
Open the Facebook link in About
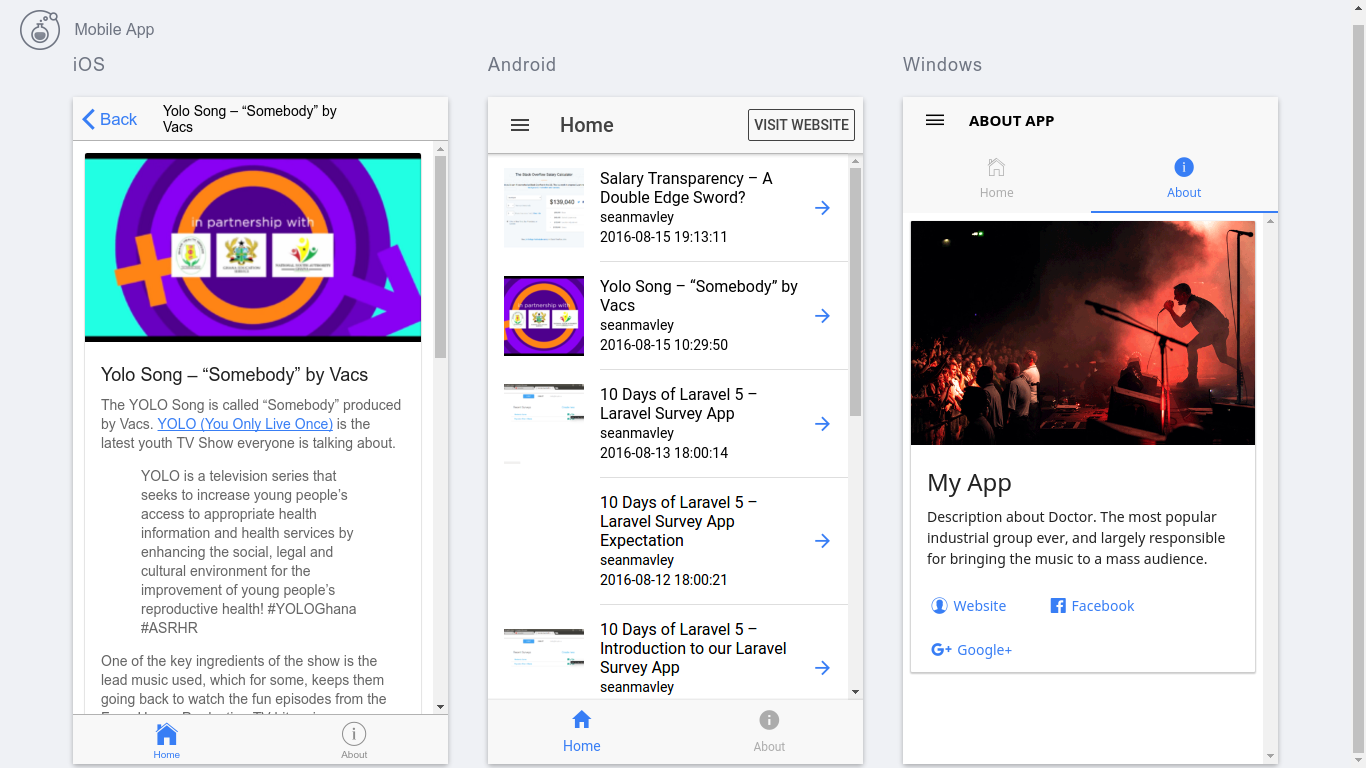coord(1092,606)
